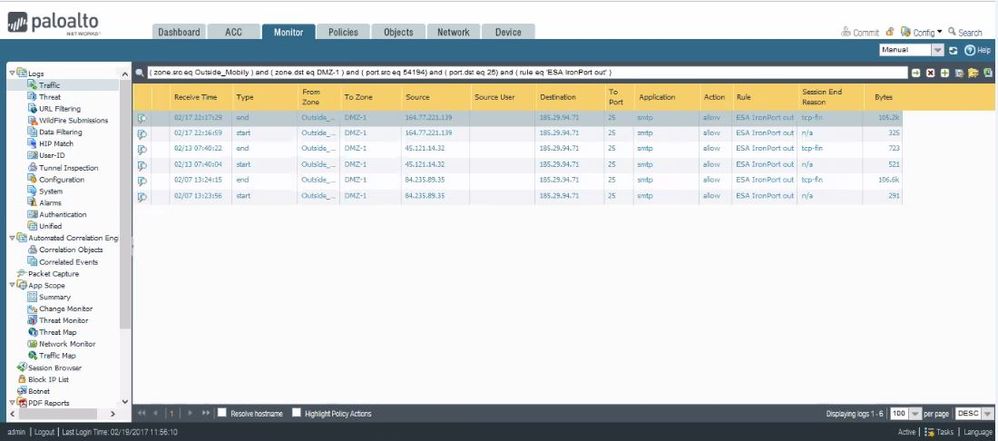
Task: Click the Logout link
Action: pyautogui.click(x=43, y=432)
